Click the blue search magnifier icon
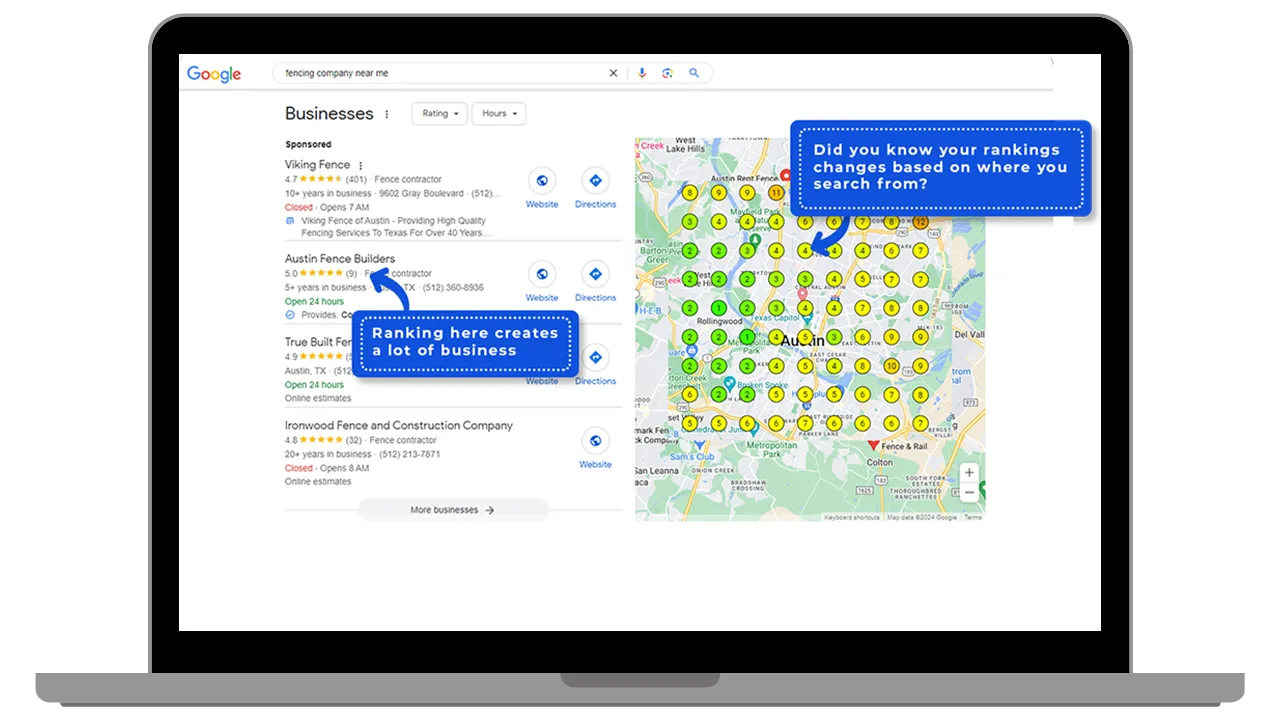The height and width of the screenshot is (720, 1280). pyautogui.click(x=694, y=73)
